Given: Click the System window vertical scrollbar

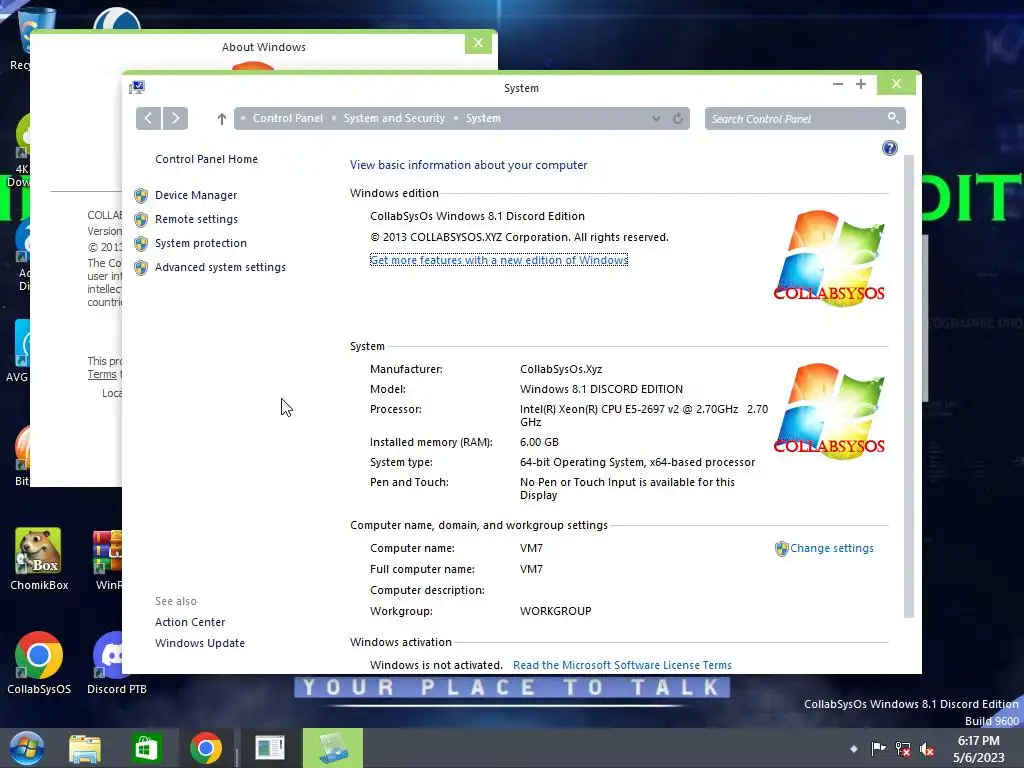Looking at the screenshot, I should 908,385.
